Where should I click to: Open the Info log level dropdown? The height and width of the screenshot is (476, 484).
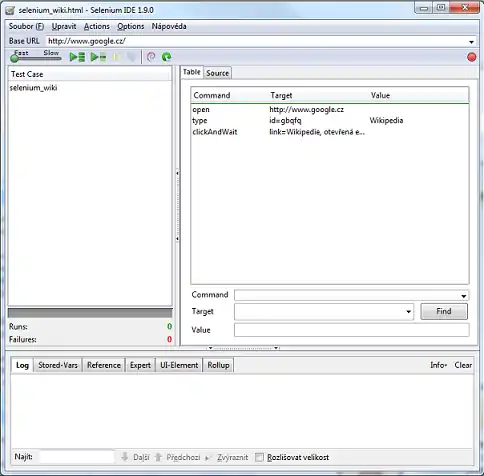point(438,365)
